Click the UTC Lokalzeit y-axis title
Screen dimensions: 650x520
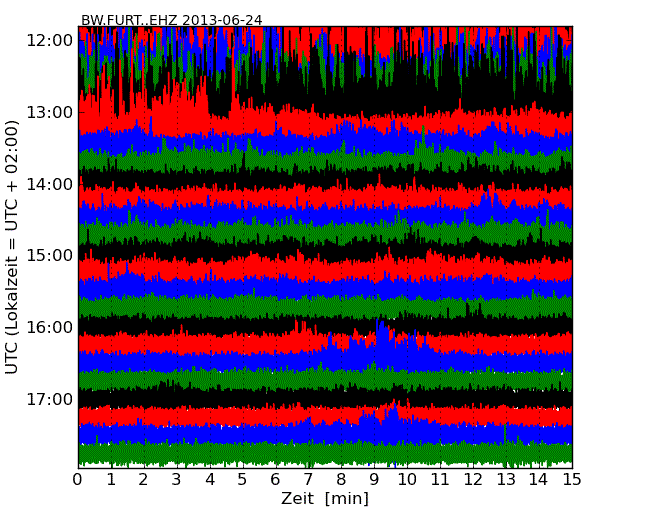click(x=12, y=247)
